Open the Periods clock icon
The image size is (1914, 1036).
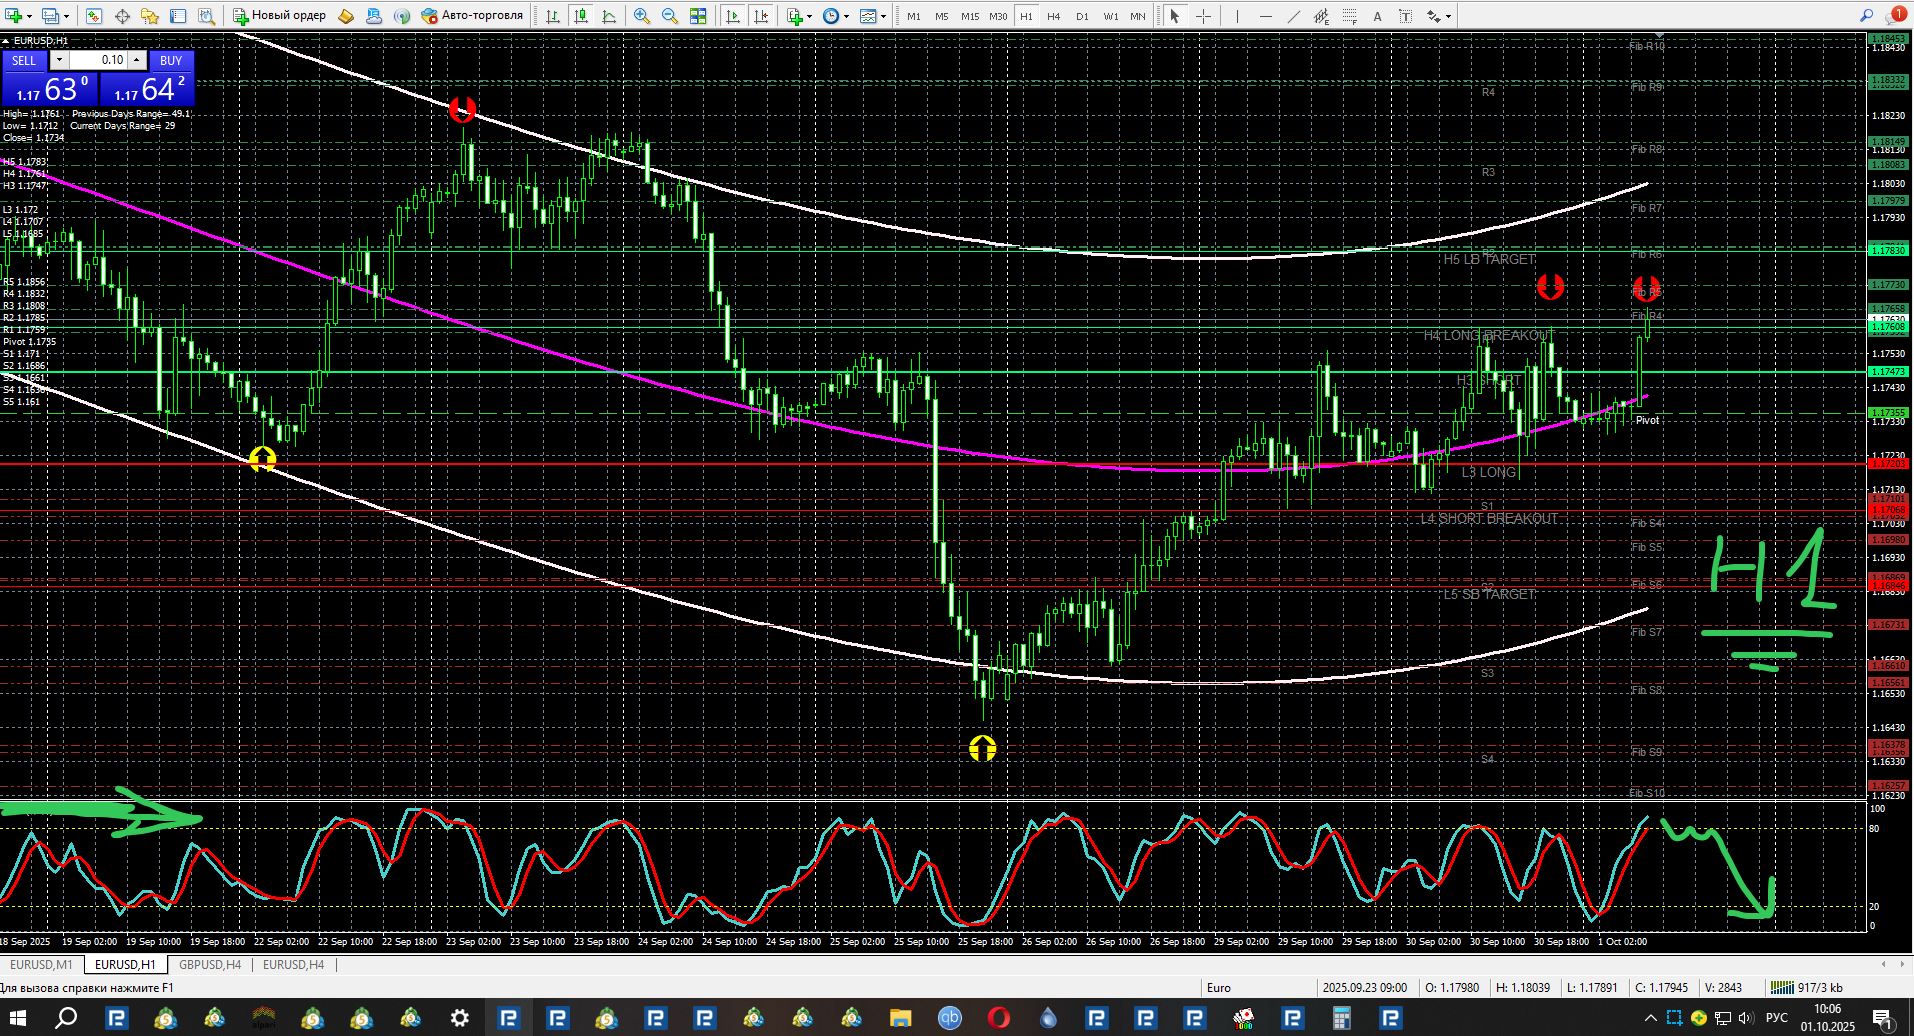click(x=831, y=16)
